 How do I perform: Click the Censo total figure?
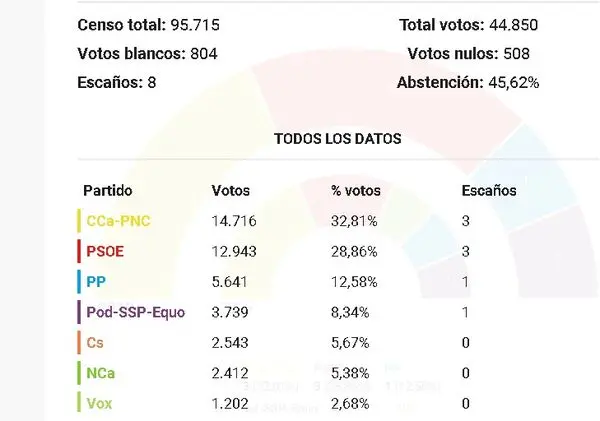pyautogui.click(x=195, y=25)
